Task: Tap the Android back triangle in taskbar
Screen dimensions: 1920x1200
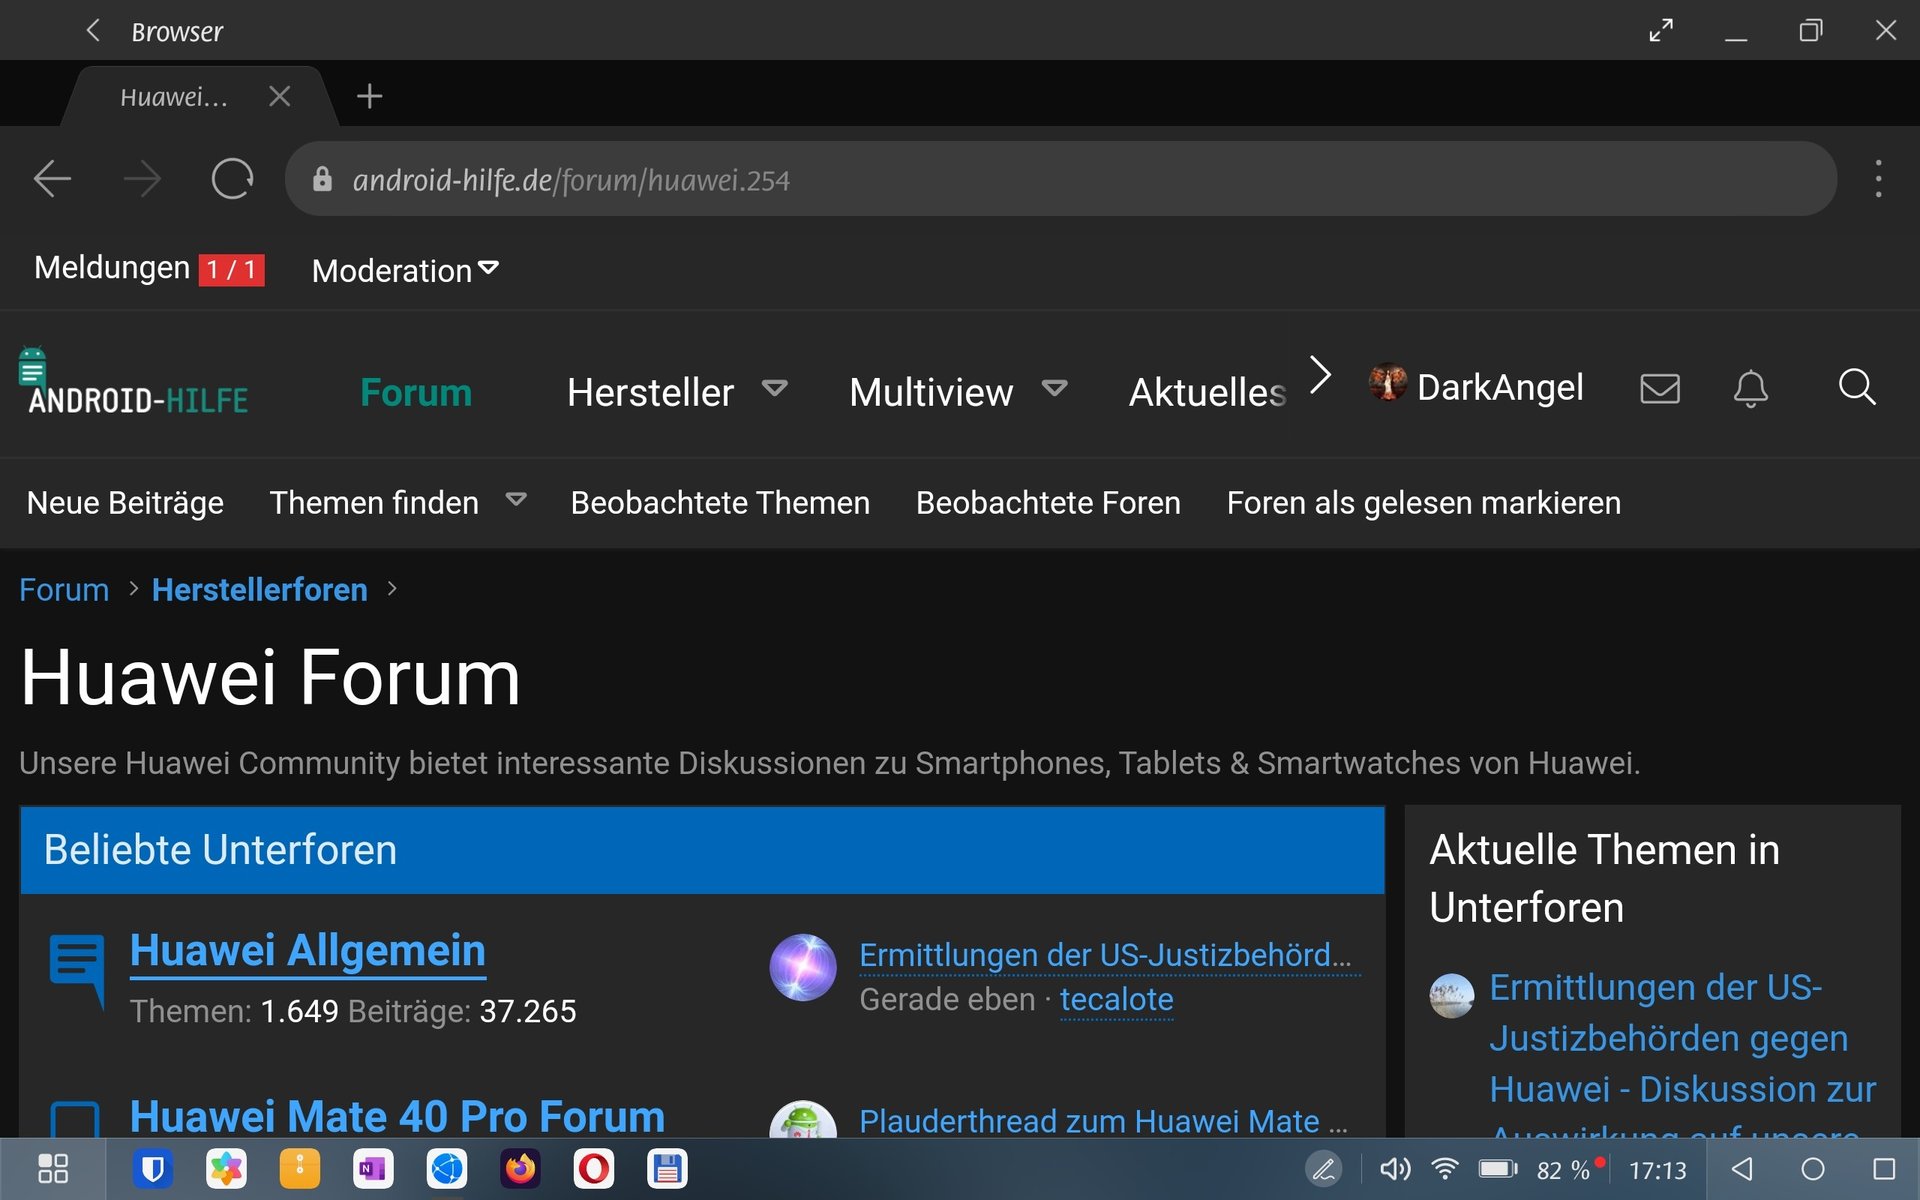Action: click(1742, 1169)
